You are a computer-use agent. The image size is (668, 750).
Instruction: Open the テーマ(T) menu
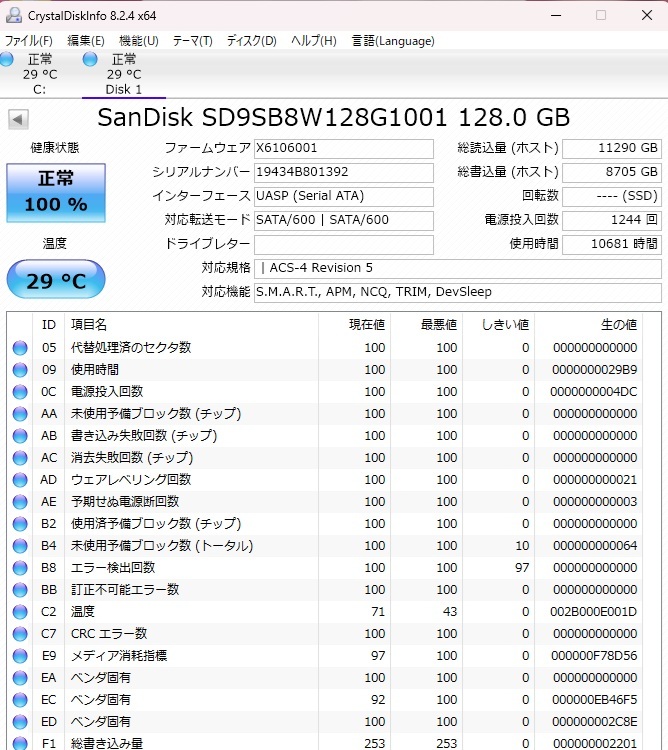point(193,41)
